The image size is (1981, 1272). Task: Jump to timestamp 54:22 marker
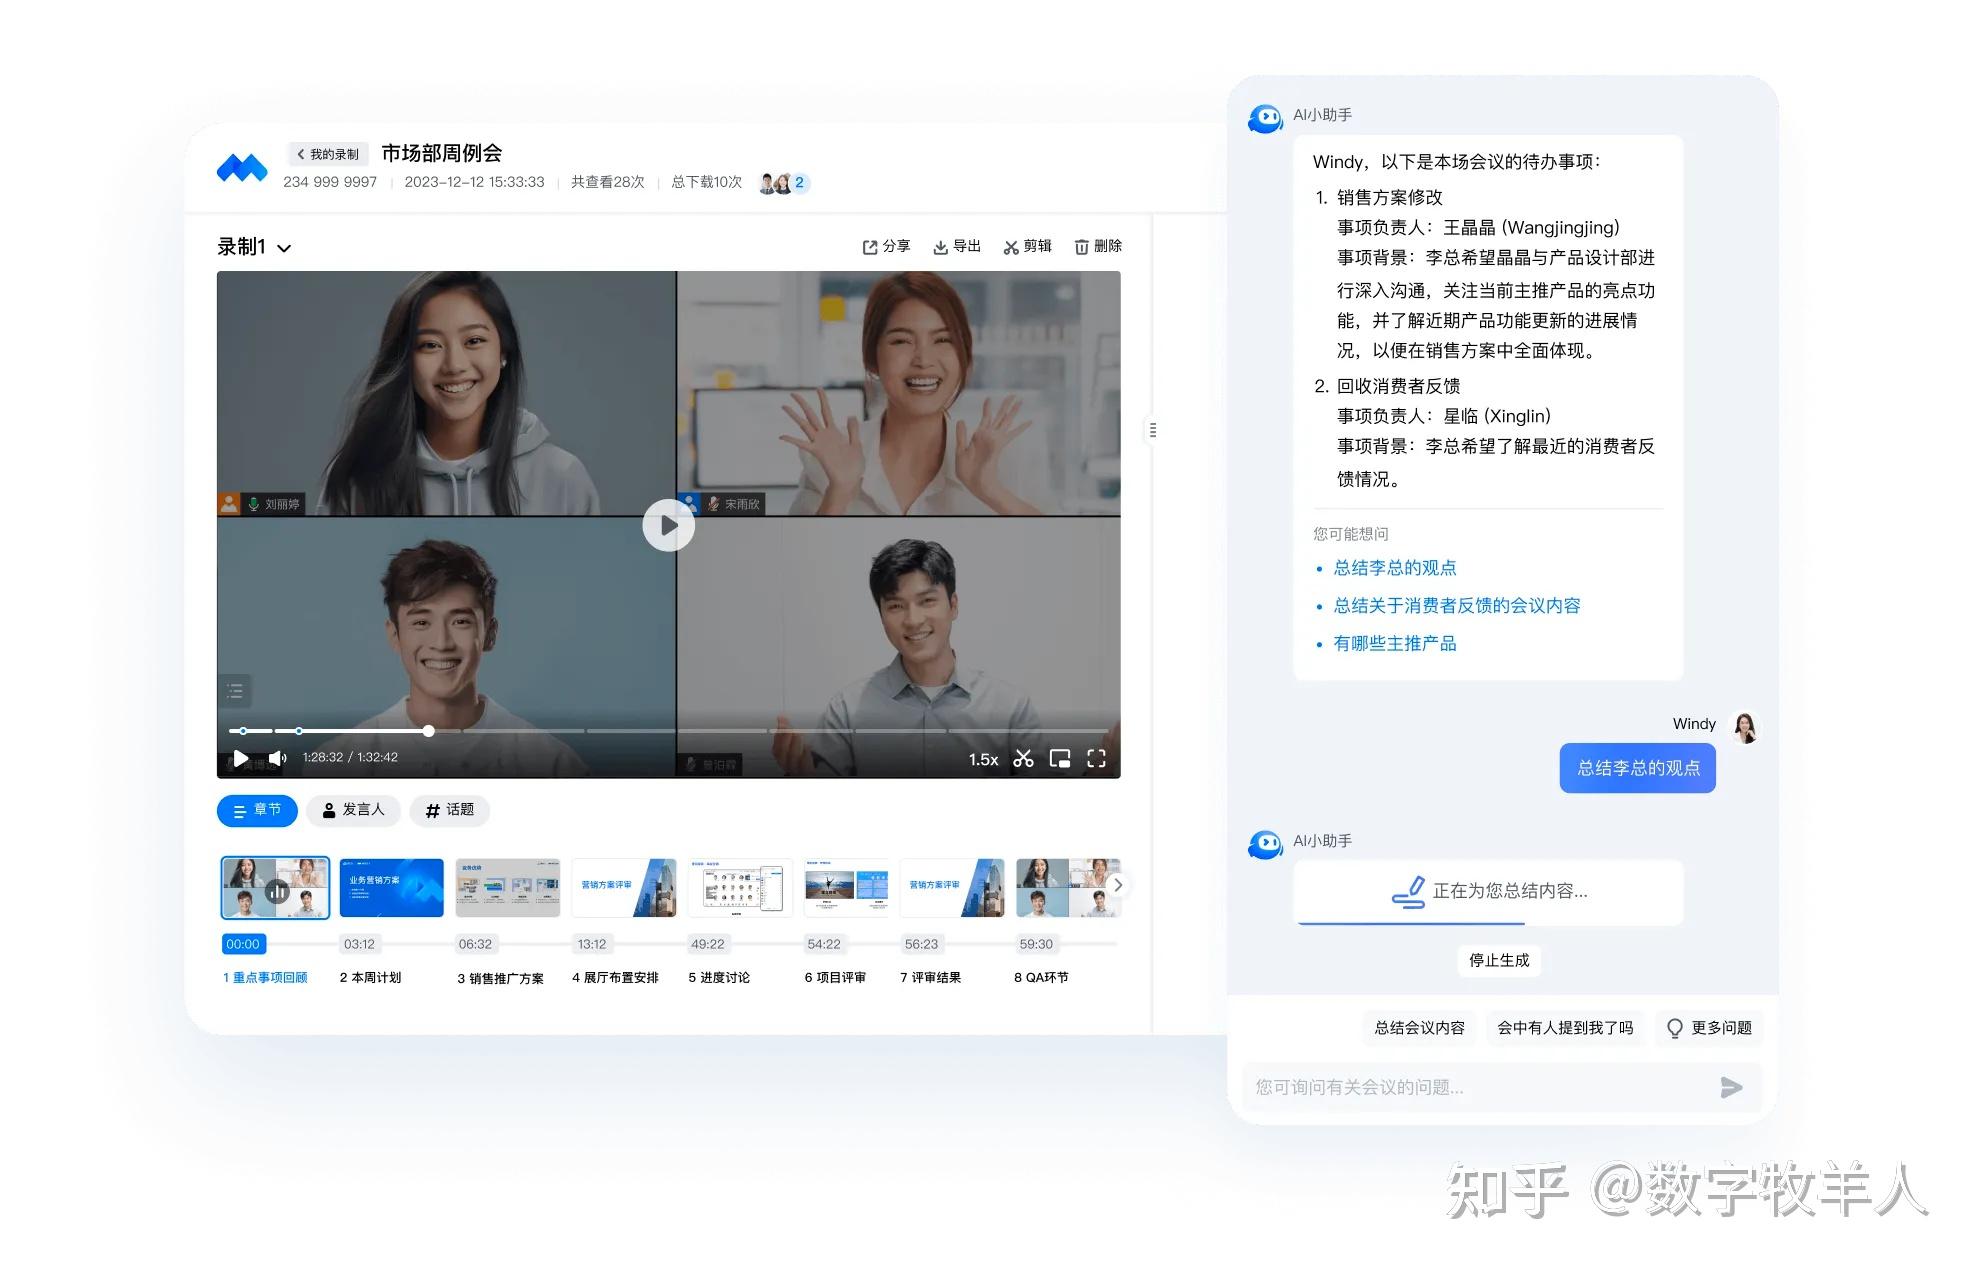[x=824, y=944]
